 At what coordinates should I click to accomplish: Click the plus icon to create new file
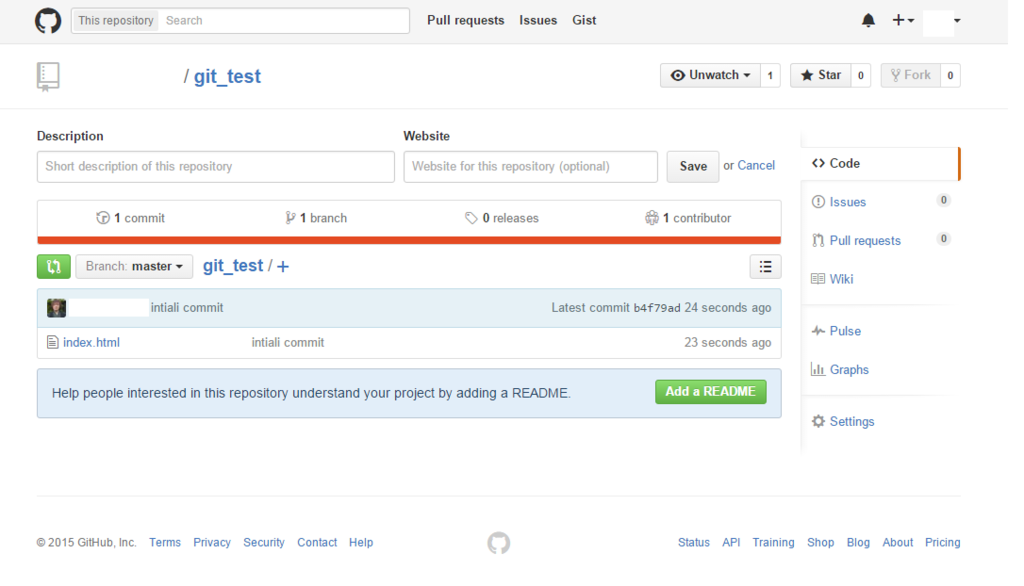283,267
